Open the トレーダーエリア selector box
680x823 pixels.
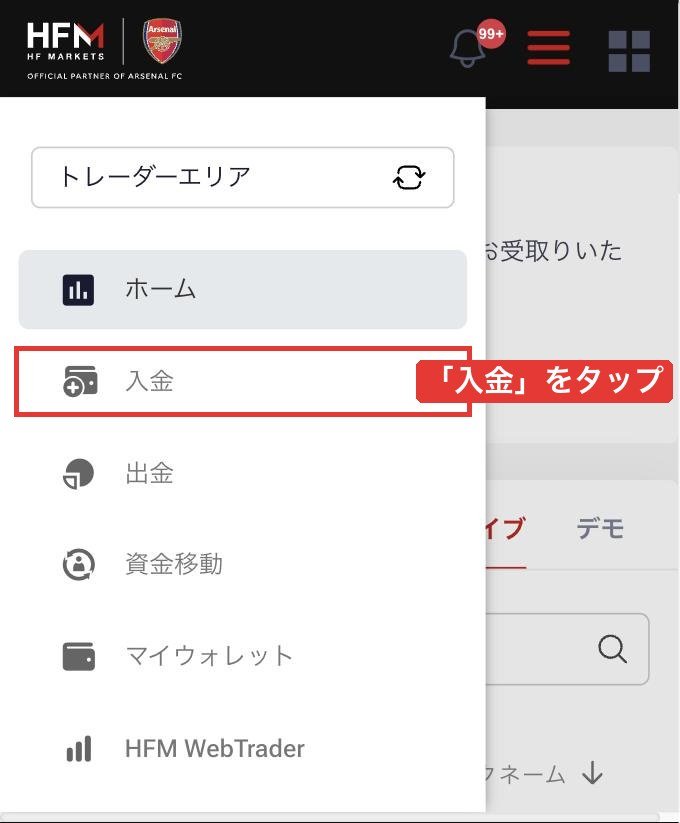242,177
